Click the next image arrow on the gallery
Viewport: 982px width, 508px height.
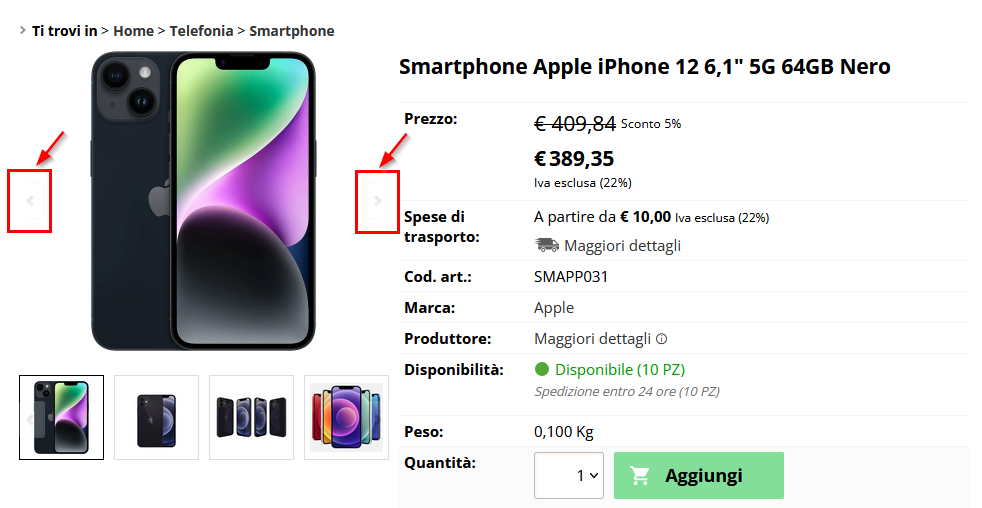coord(378,201)
